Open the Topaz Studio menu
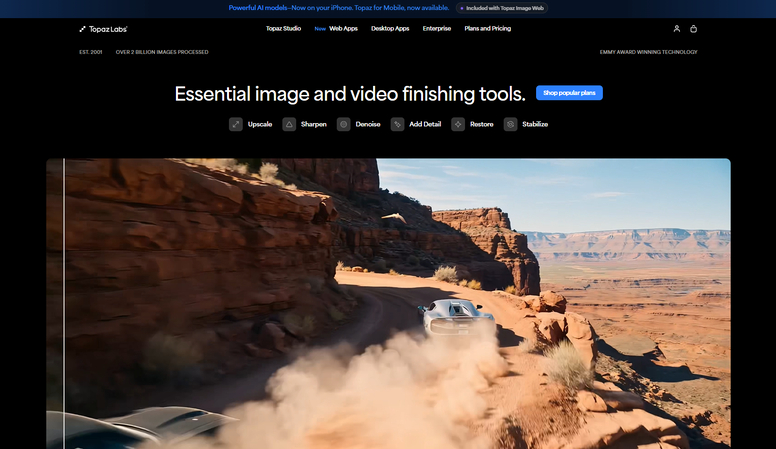The width and height of the screenshot is (776, 449). click(x=283, y=29)
